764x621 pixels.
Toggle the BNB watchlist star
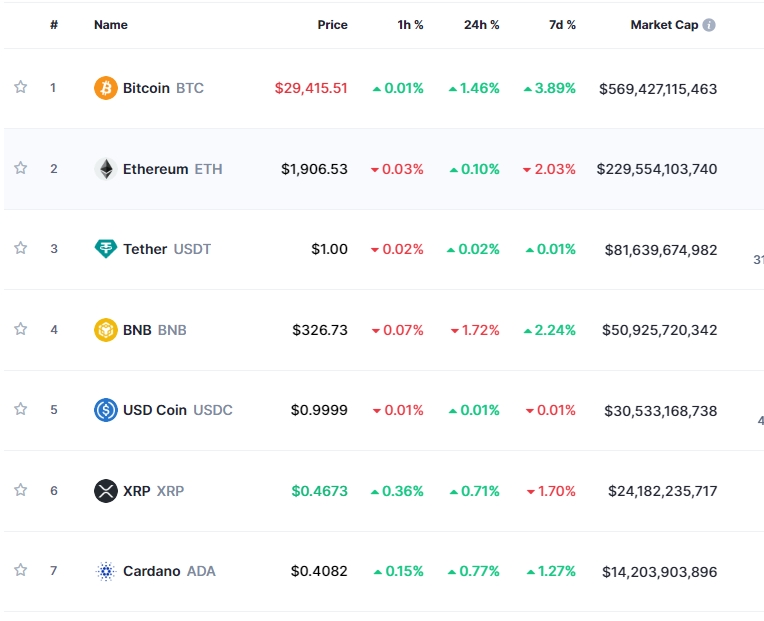point(20,328)
